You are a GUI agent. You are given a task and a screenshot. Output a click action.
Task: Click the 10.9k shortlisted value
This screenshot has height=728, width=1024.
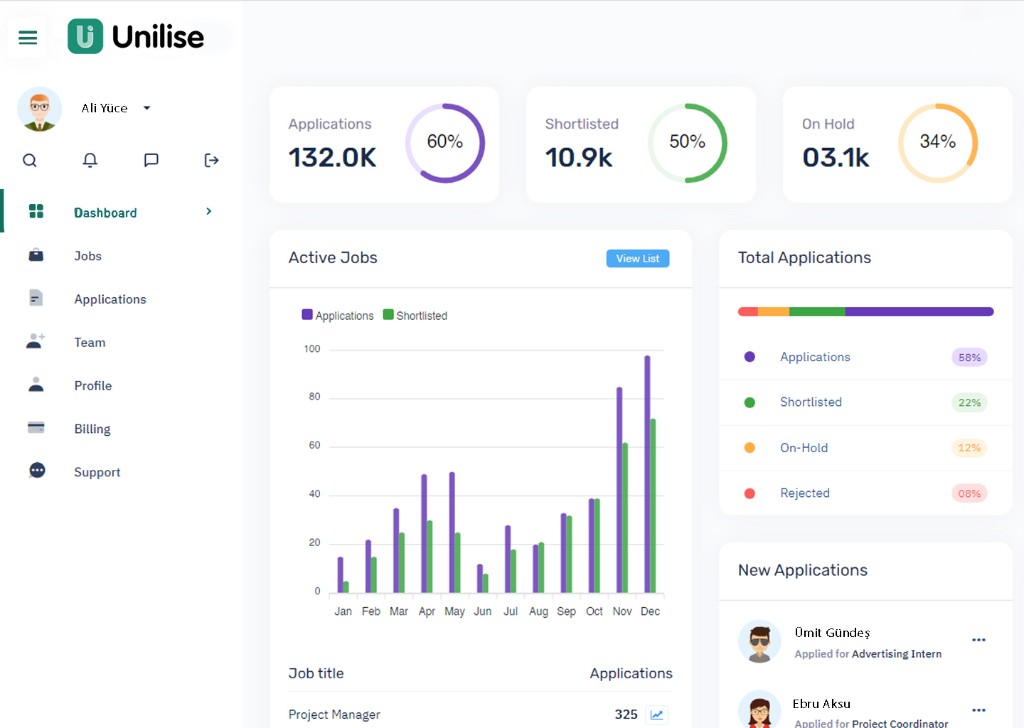(579, 157)
